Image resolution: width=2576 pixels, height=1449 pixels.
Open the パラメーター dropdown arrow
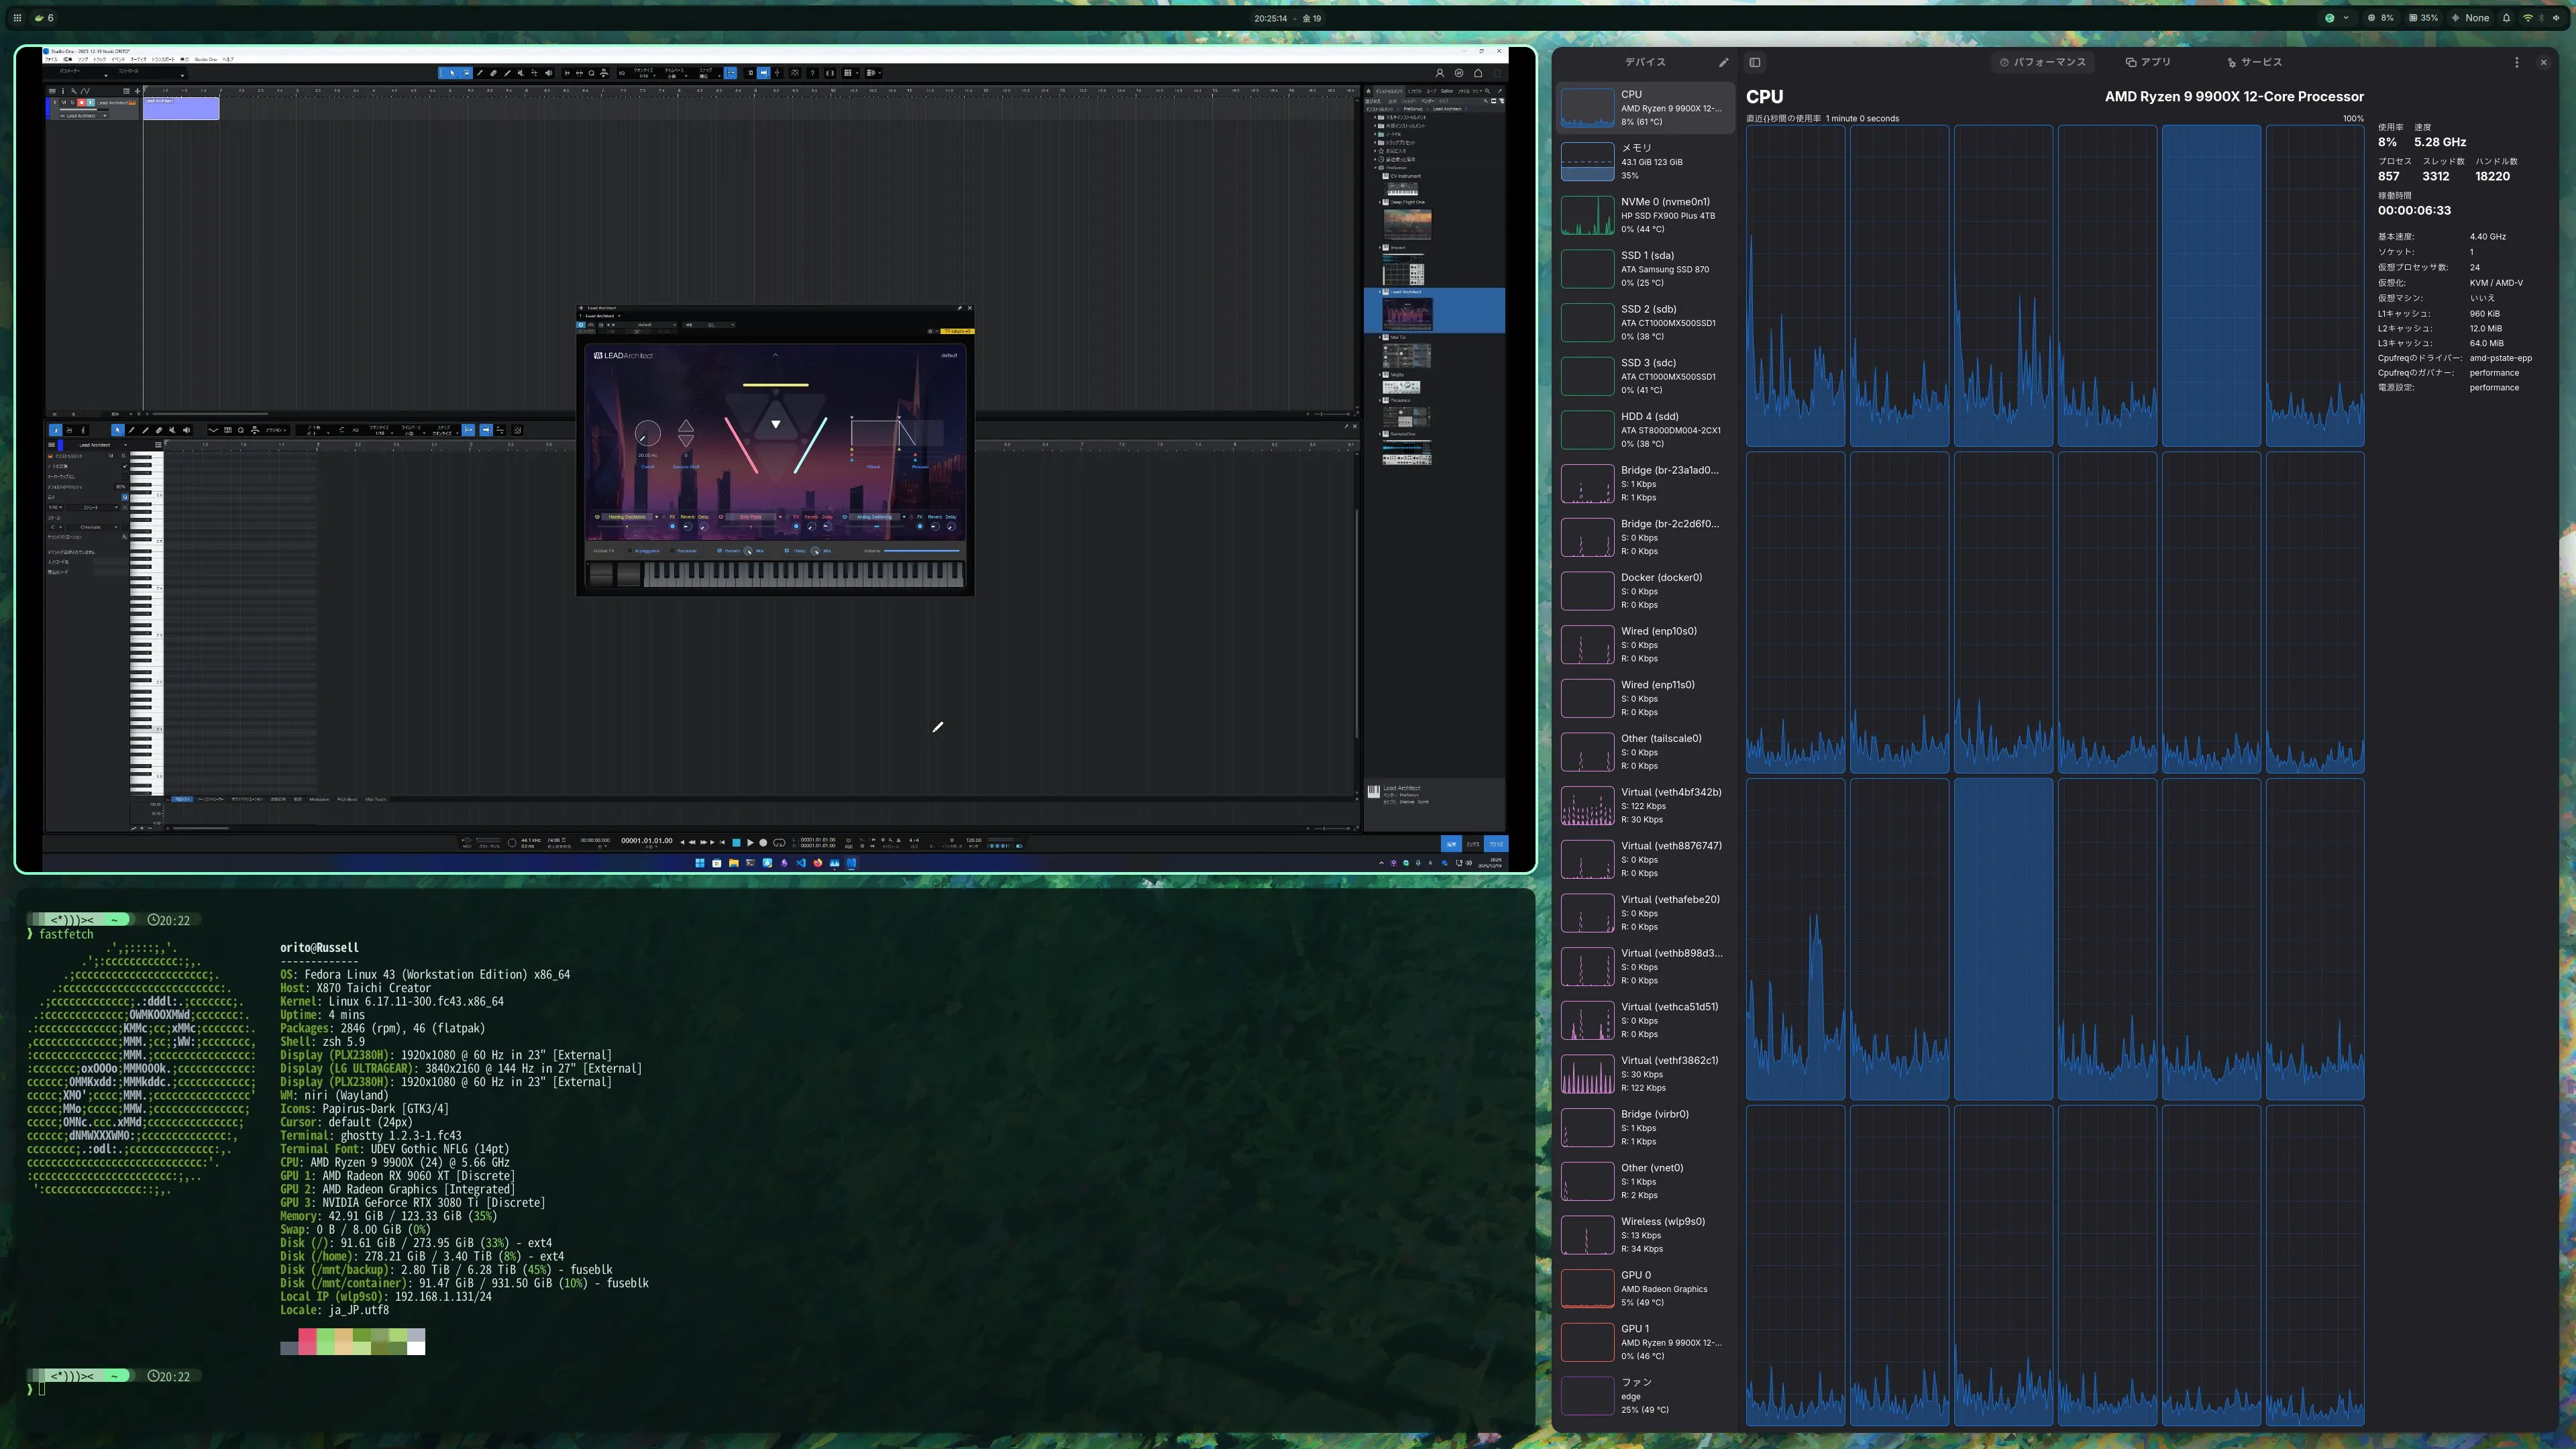pos(106,76)
